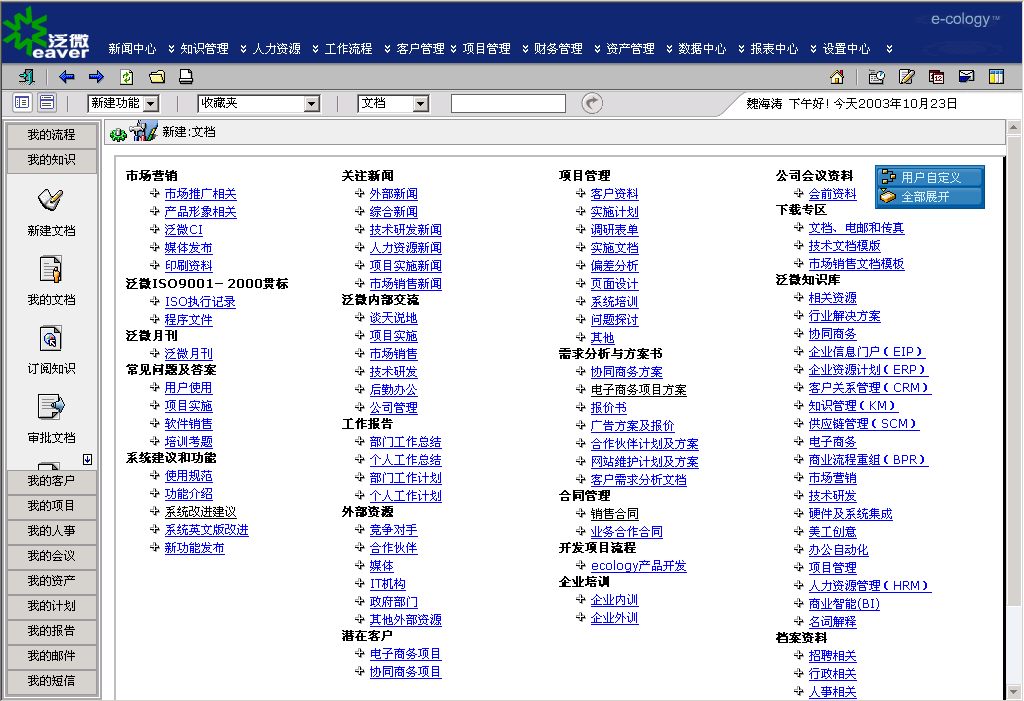Go back with the blue left arrow
This screenshot has width=1024, height=701.
(66, 77)
